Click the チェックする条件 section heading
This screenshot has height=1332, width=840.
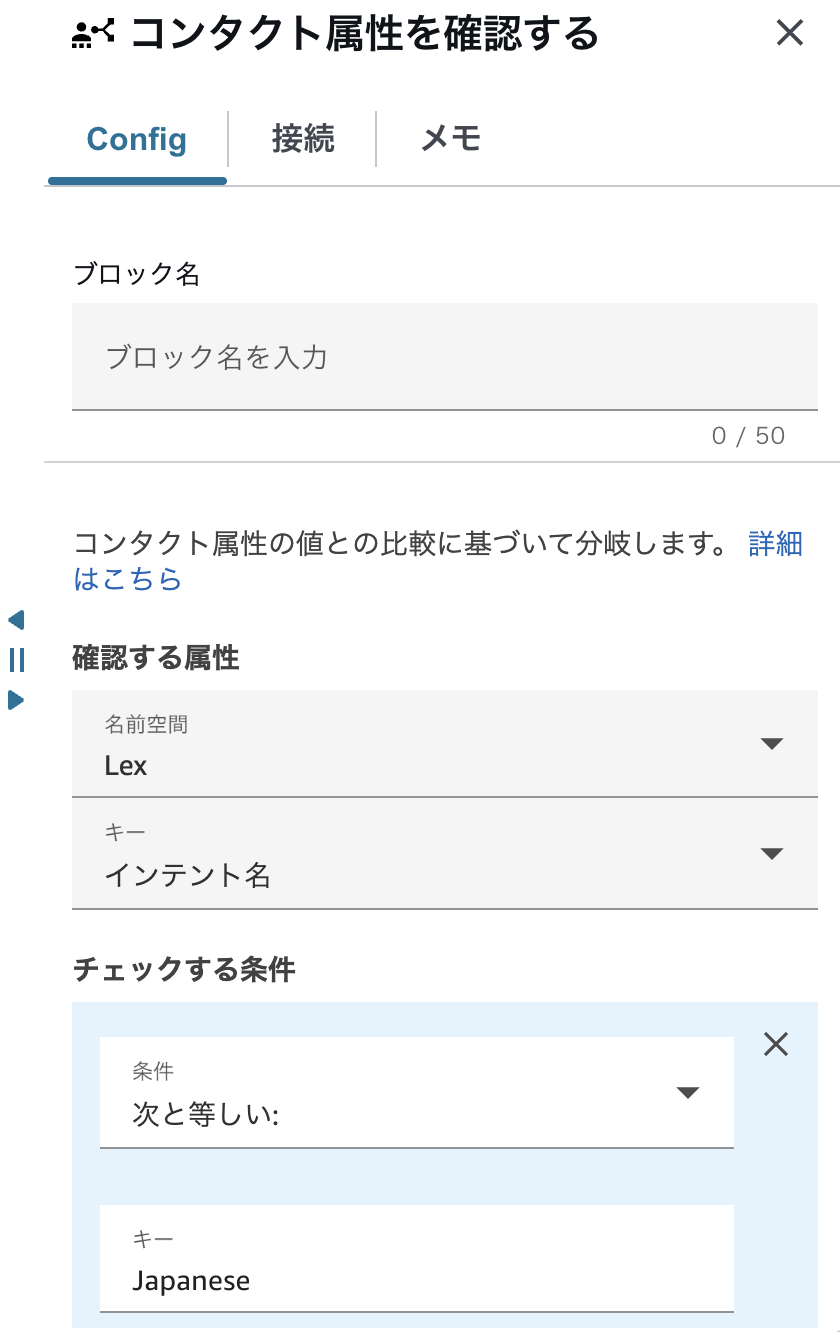(x=184, y=969)
